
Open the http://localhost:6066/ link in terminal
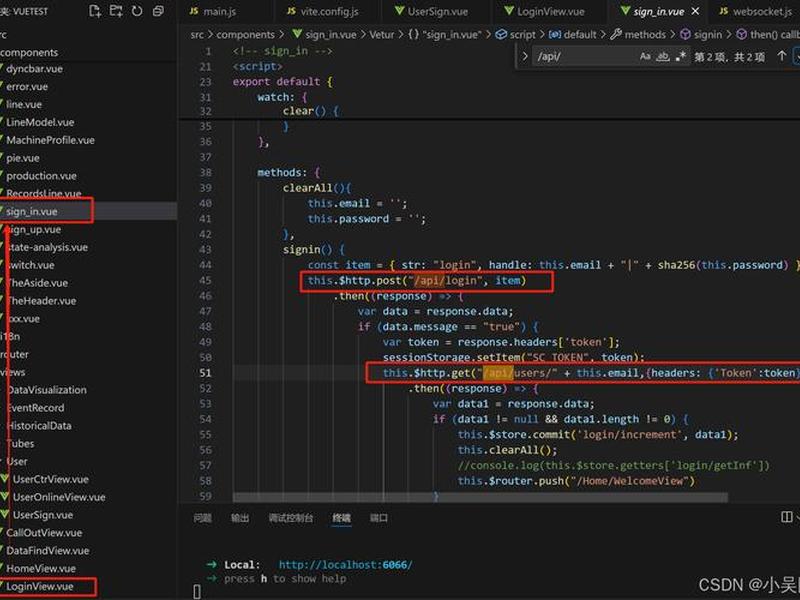345,565
